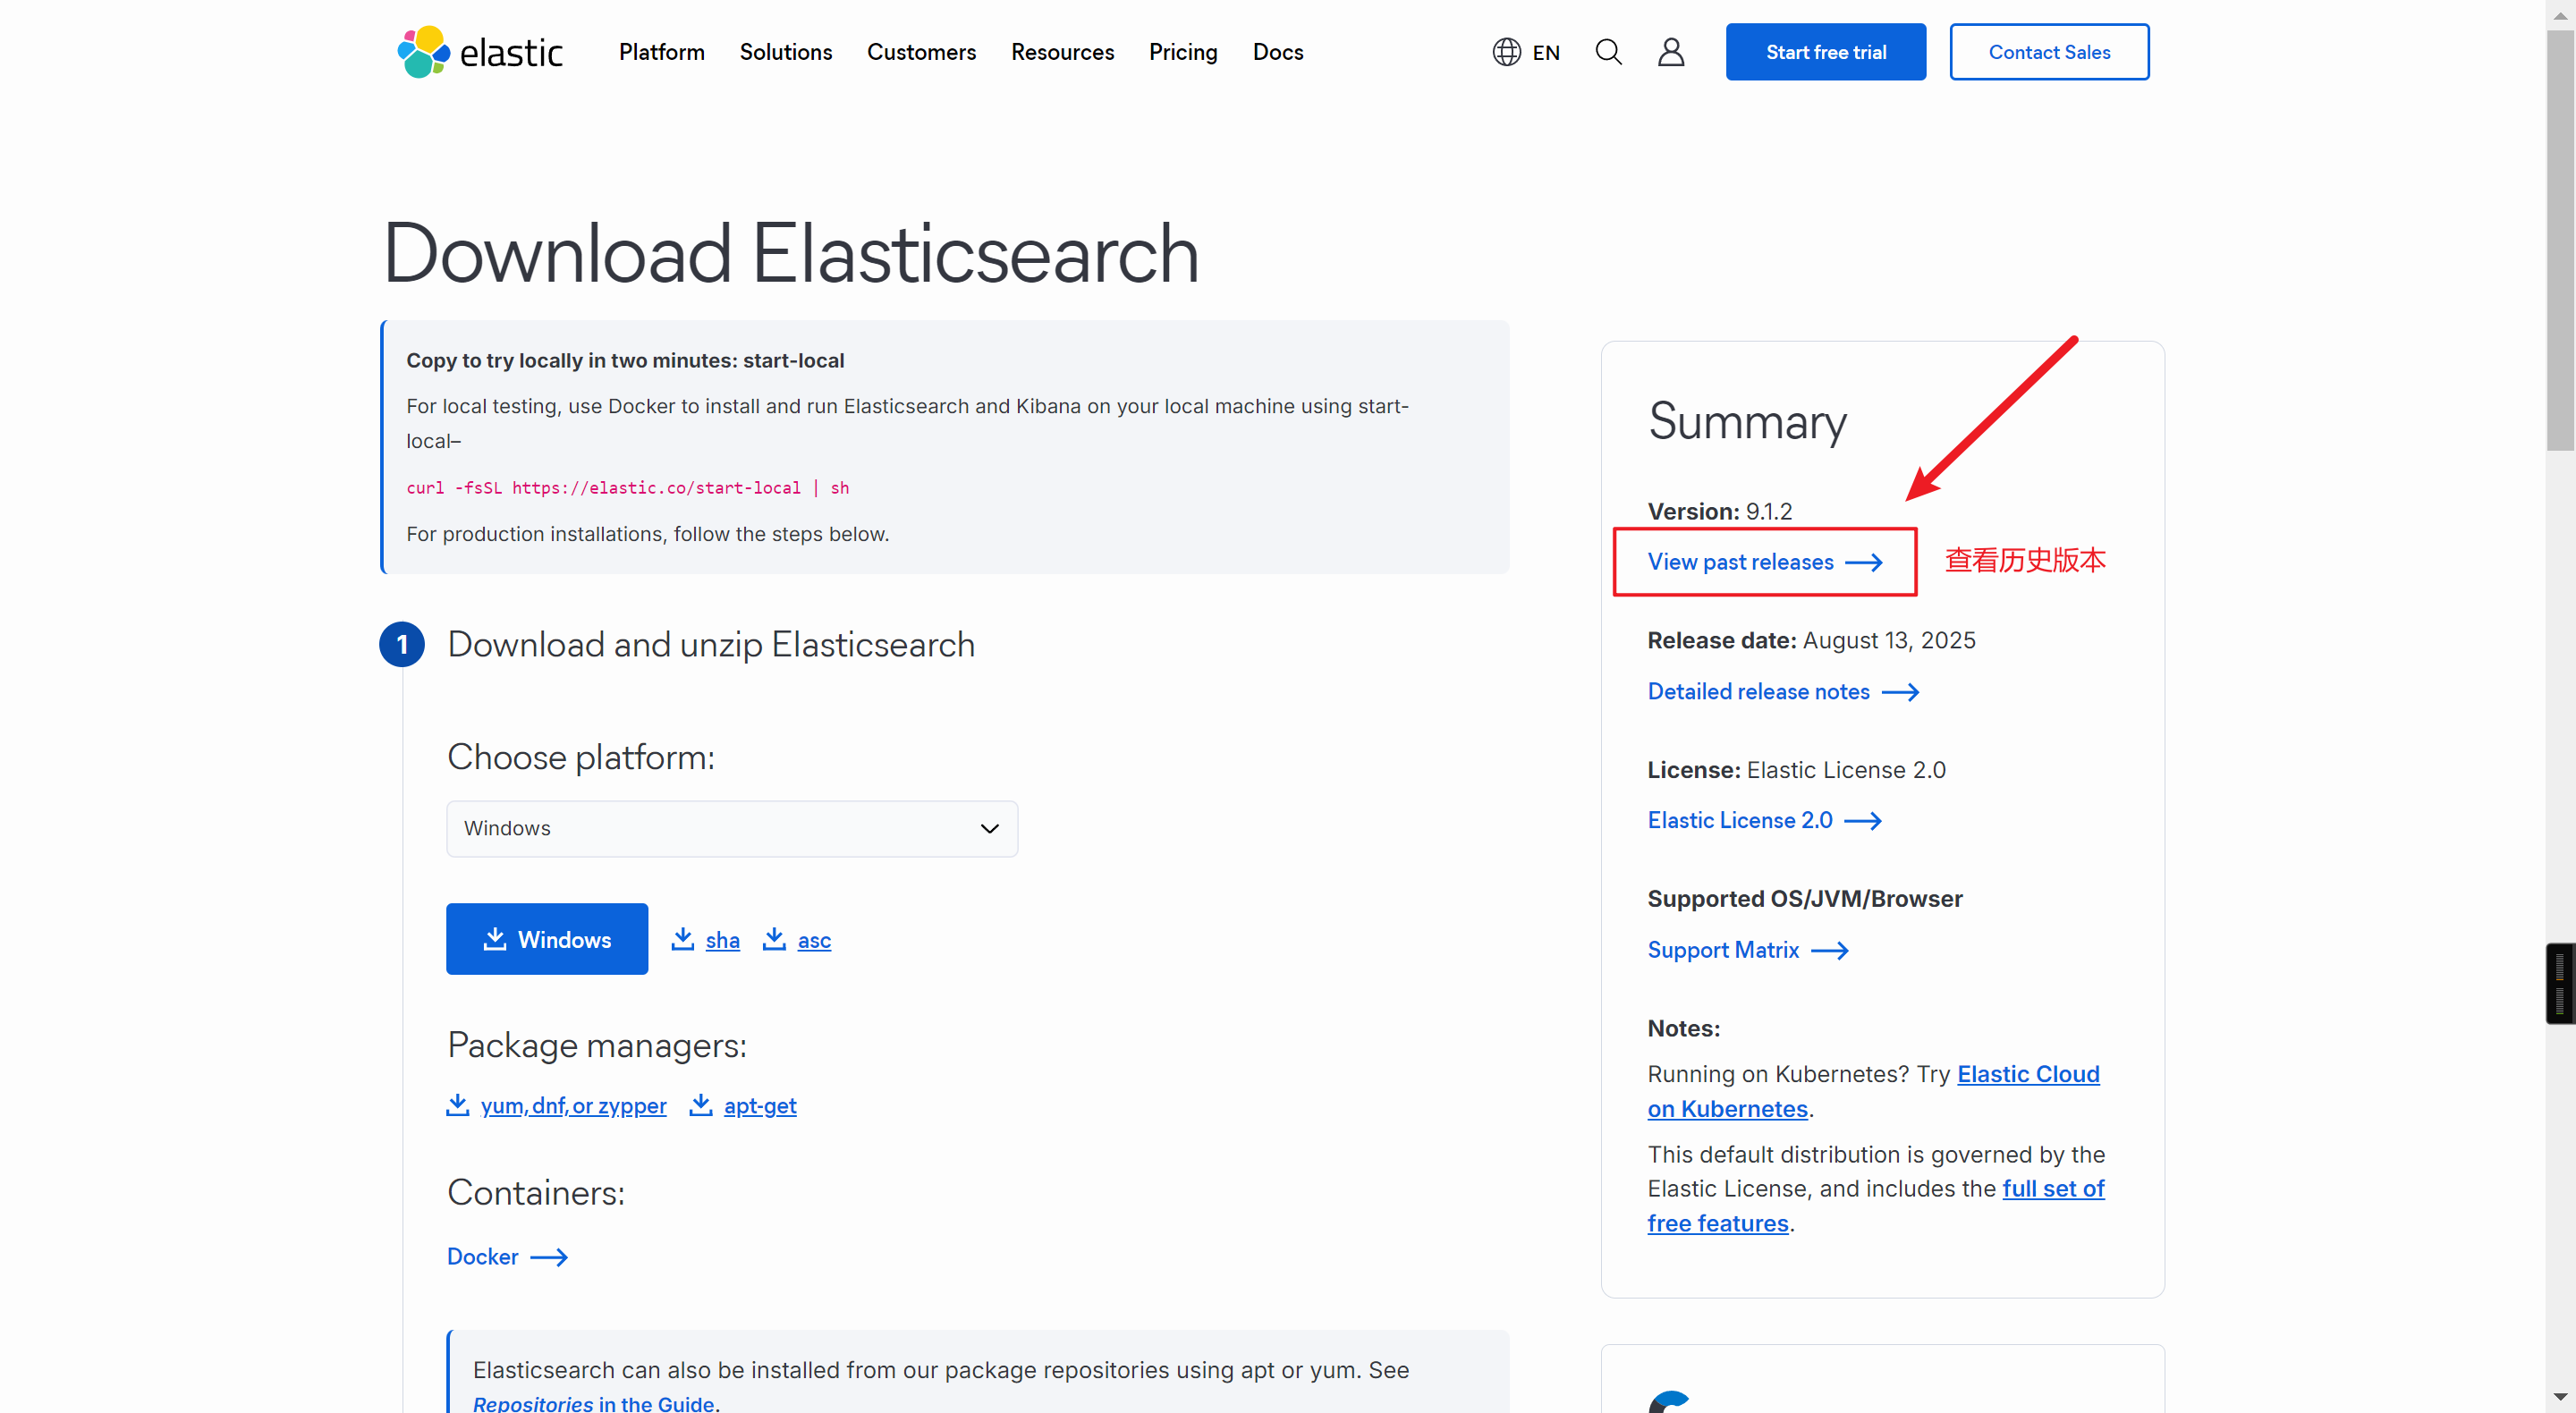Click the Release date August 13, 2025 text

[x=1811, y=640]
